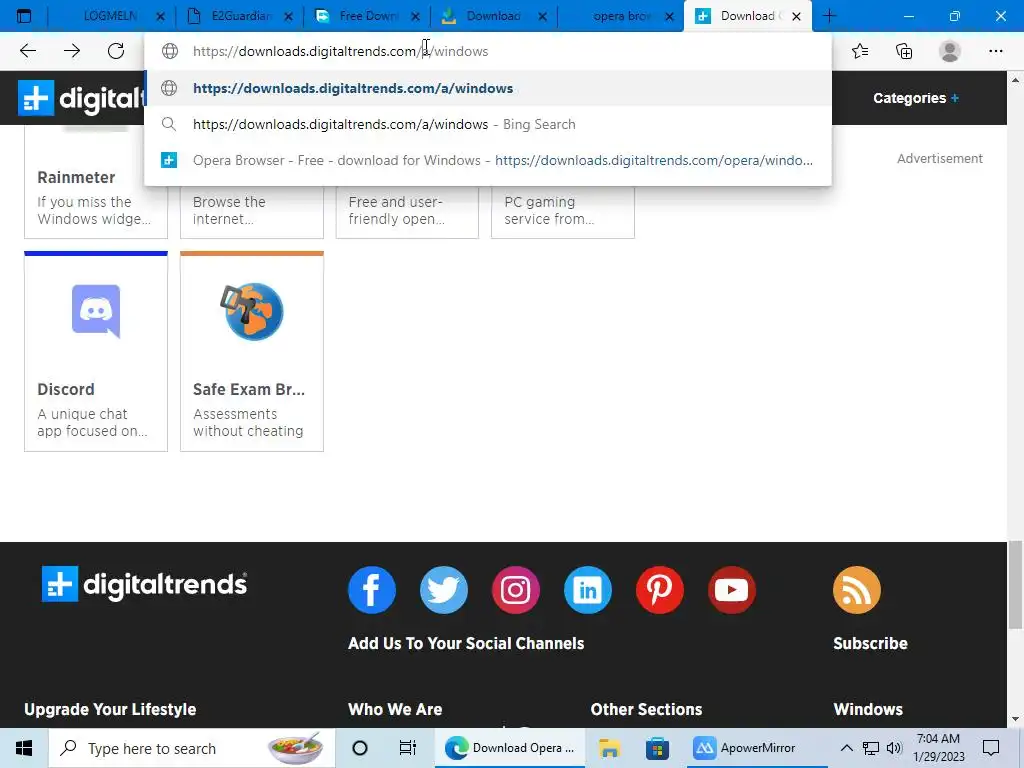The width and height of the screenshot is (1024, 768).
Task: Select the Bing Search suggestion
Action: (488, 124)
